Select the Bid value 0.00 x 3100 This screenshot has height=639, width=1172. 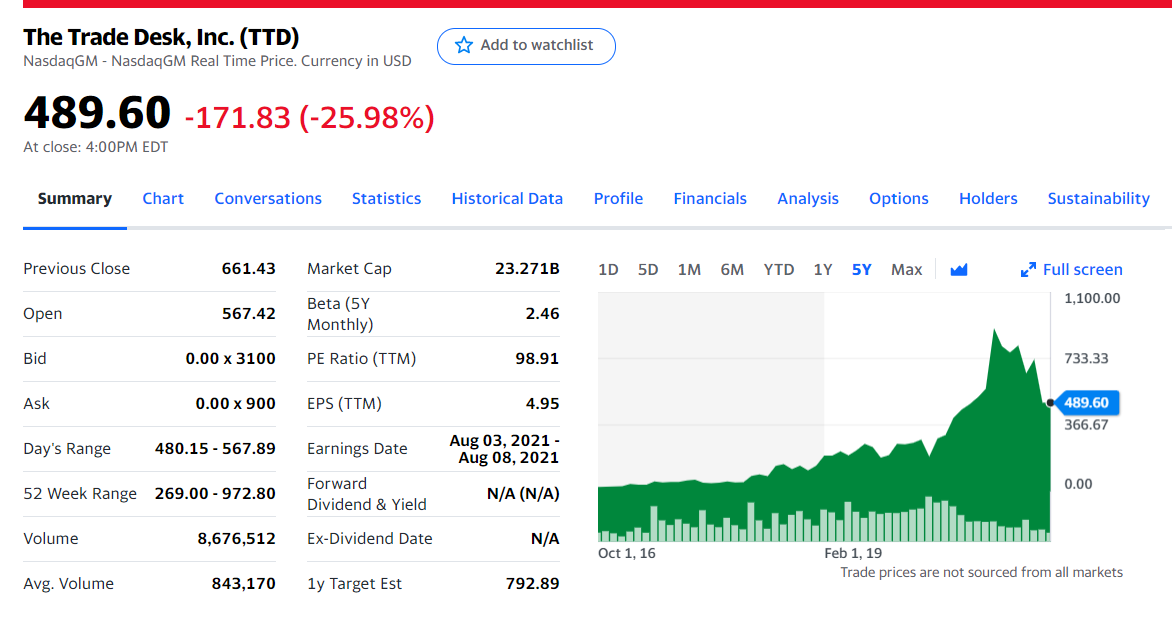pyautogui.click(x=230, y=359)
